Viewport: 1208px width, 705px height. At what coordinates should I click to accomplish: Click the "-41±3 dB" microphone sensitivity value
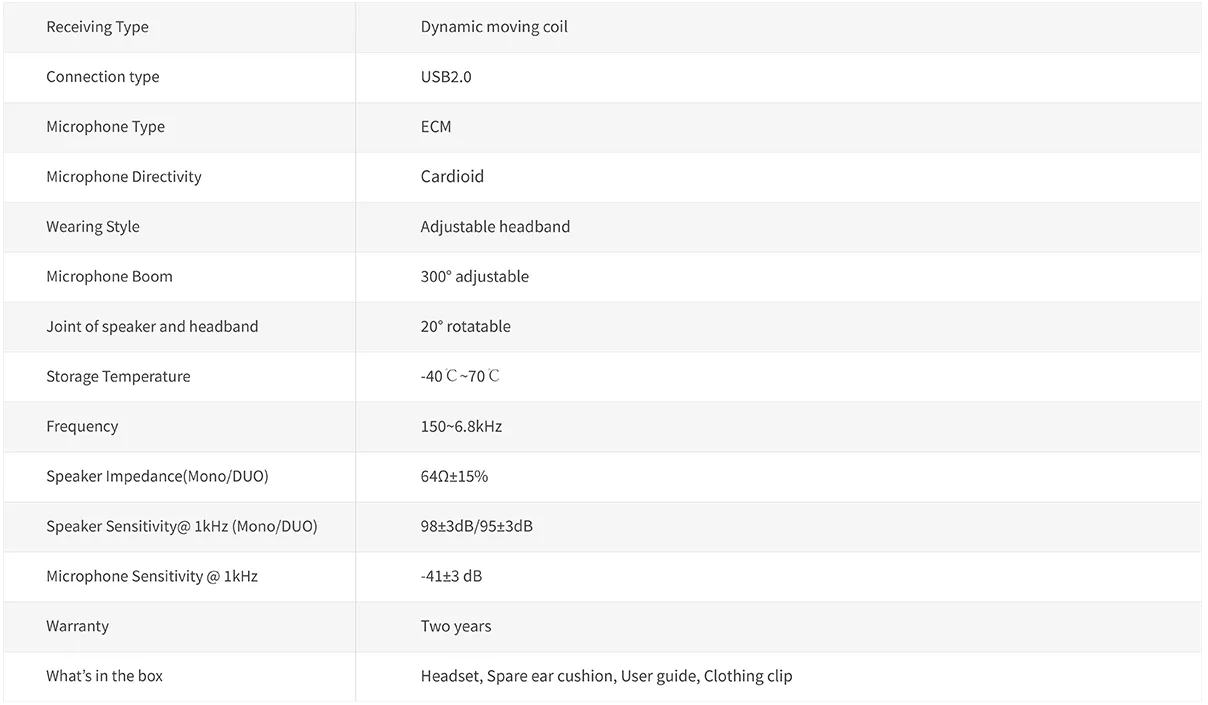[451, 577]
